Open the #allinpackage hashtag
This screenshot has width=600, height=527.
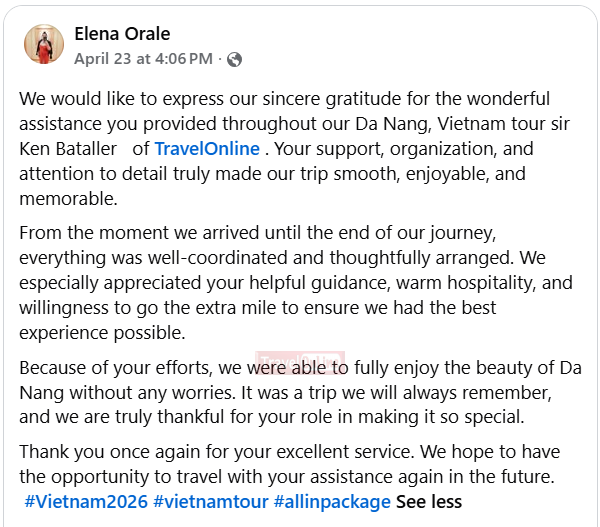[x=332, y=501]
